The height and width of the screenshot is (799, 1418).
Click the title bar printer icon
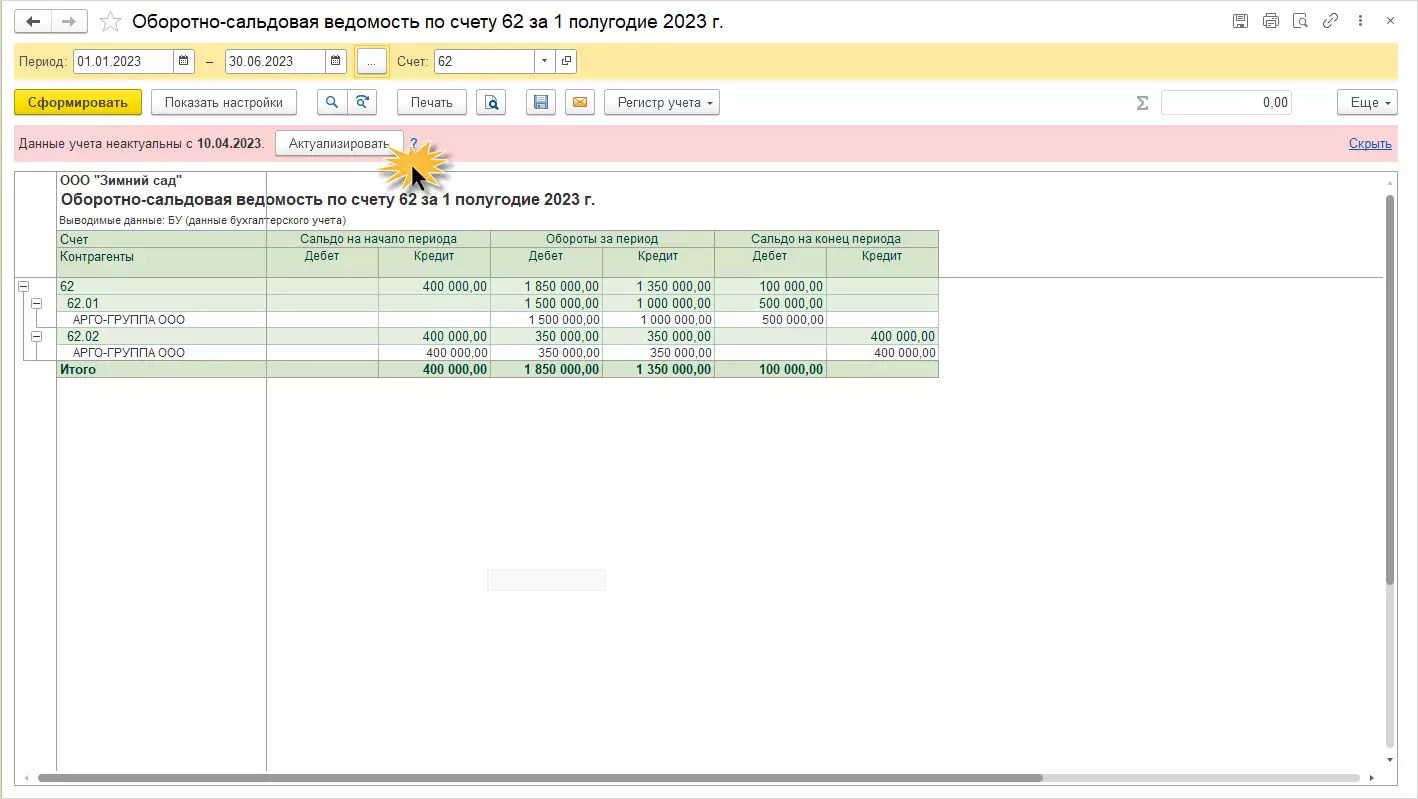(1271, 21)
